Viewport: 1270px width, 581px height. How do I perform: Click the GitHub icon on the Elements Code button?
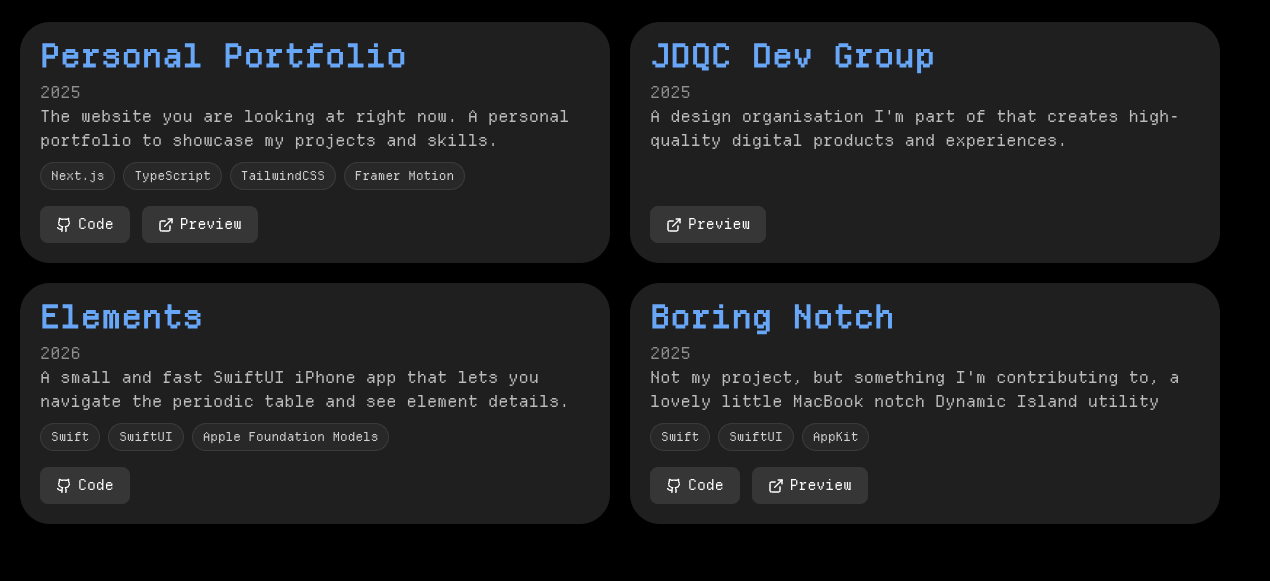[64, 486]
